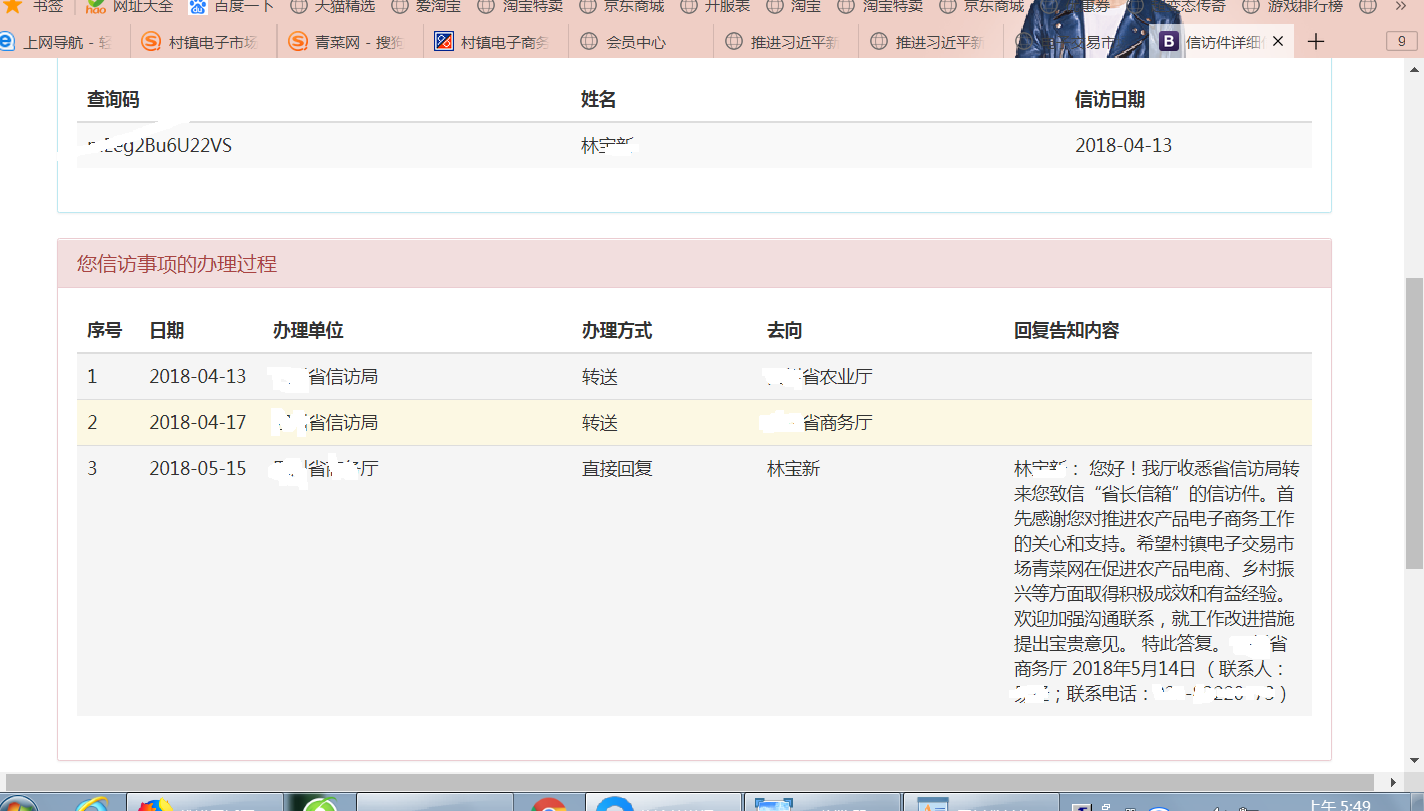Switch to the 村镇电子商务 tab
Image resolution: width=1424 pixels, height=811 pixels.
[x=496, y=42]
